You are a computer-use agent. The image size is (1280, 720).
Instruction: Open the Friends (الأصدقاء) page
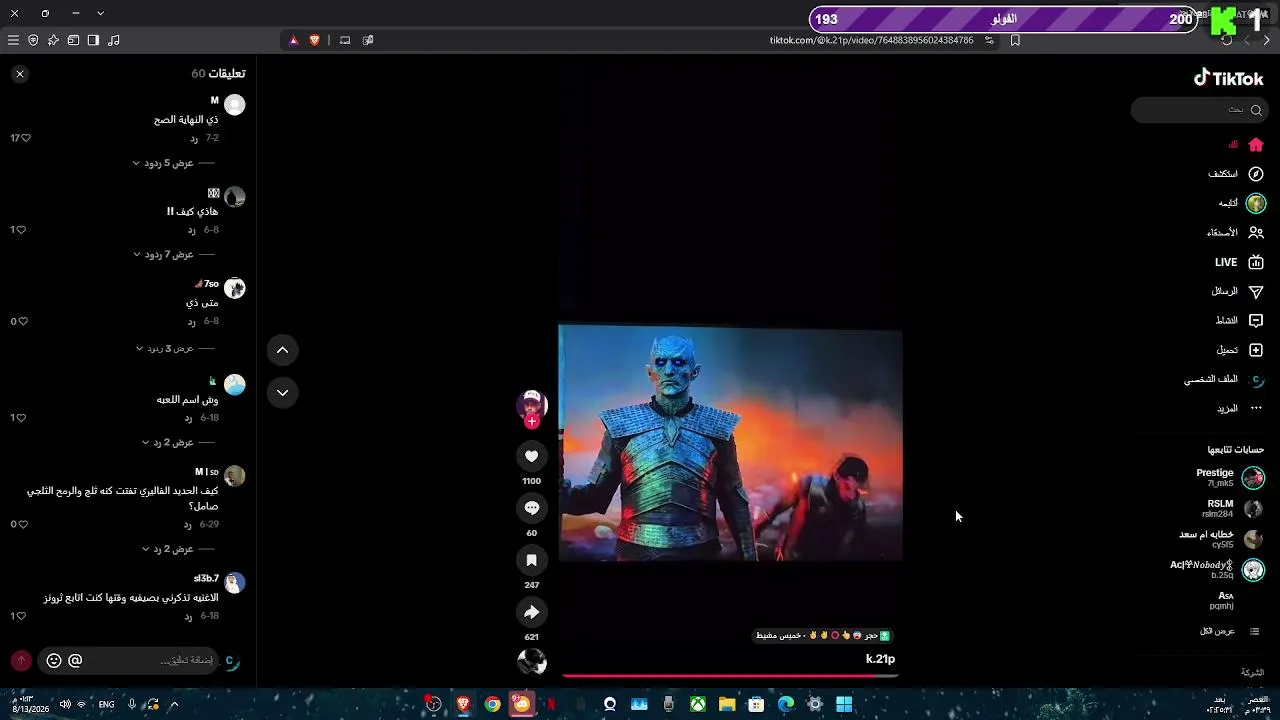coord(1236,233)
